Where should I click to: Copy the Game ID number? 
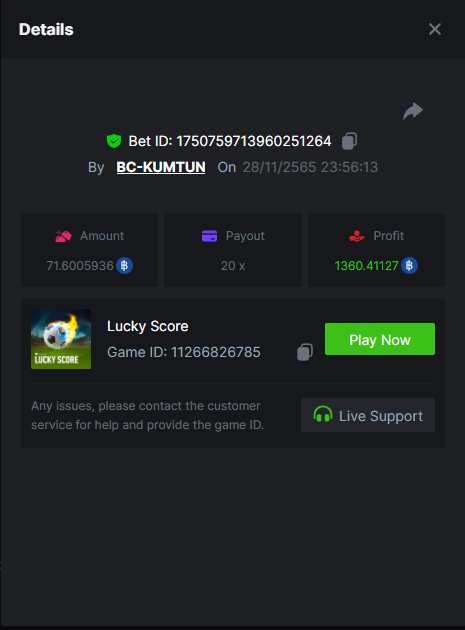(305, 352)
